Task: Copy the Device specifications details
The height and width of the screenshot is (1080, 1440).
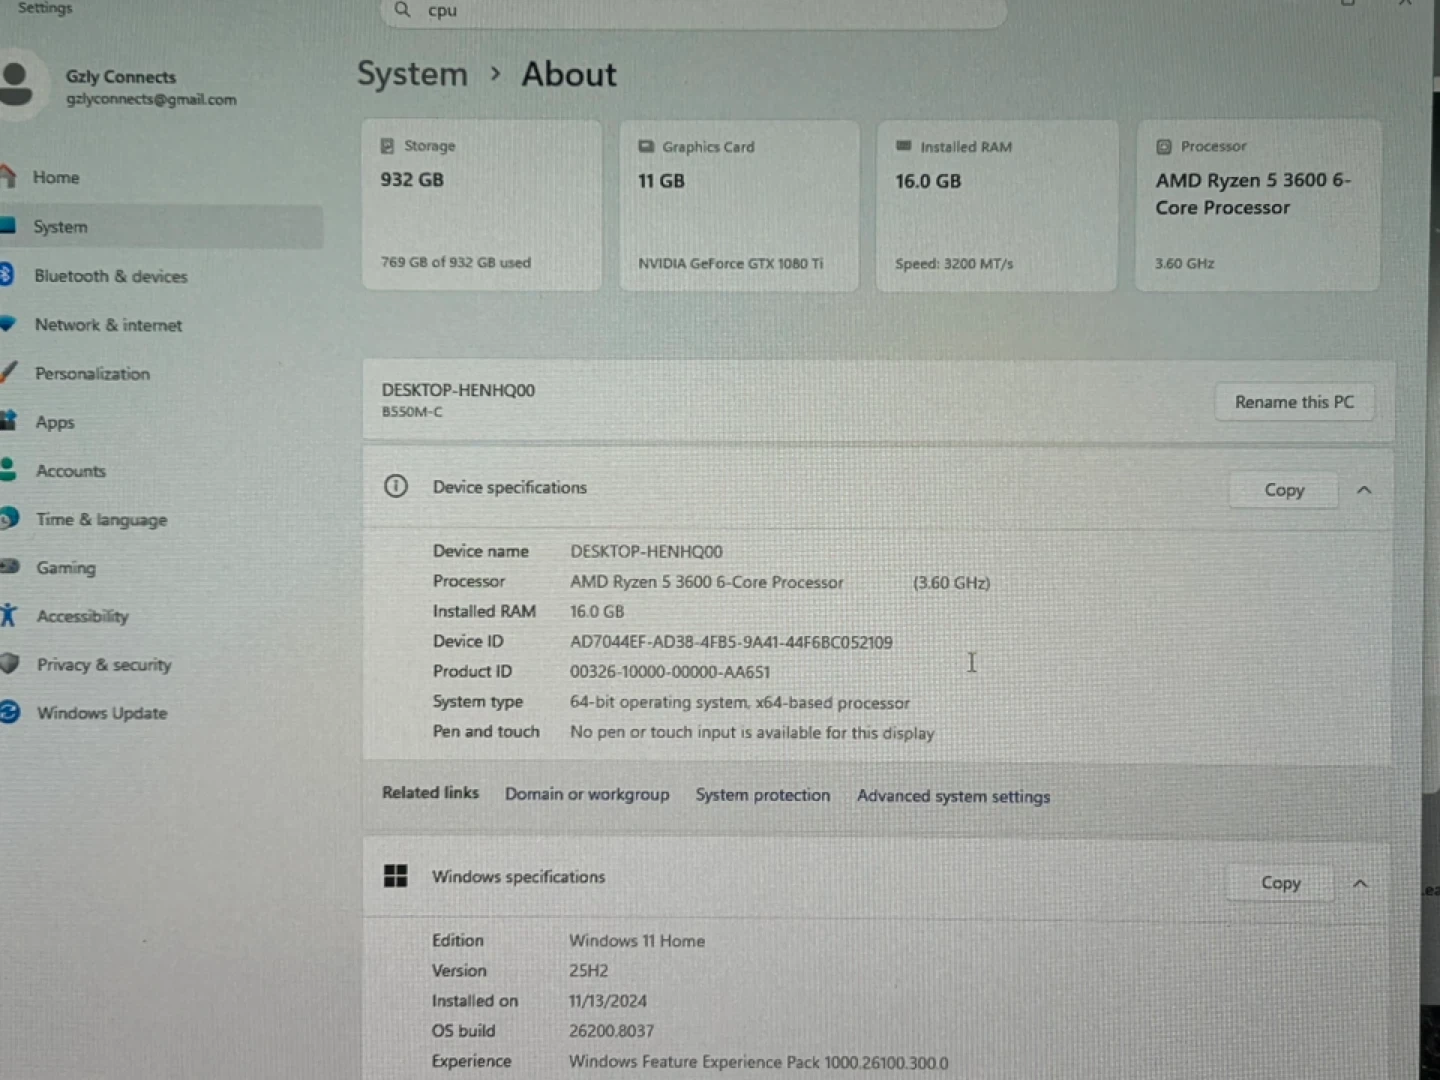Action: pos(1283,490)
